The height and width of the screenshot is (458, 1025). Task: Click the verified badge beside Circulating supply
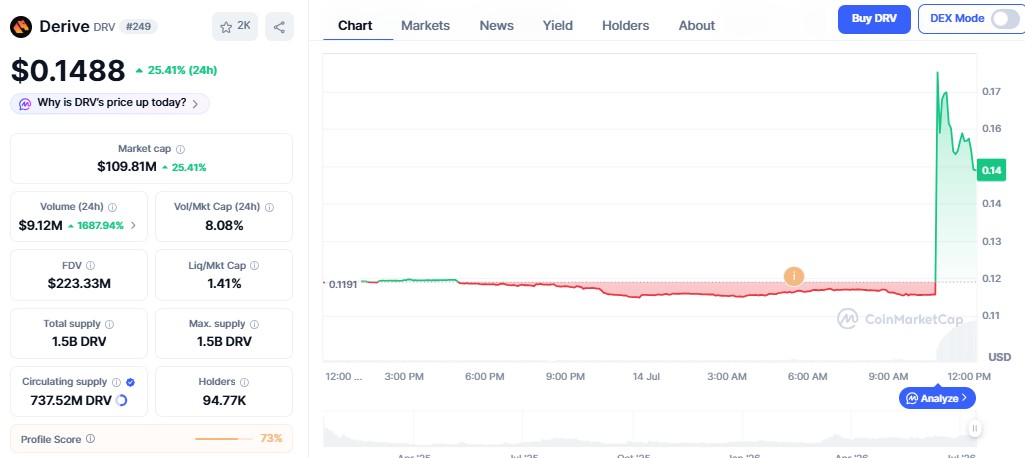(130, 382)
